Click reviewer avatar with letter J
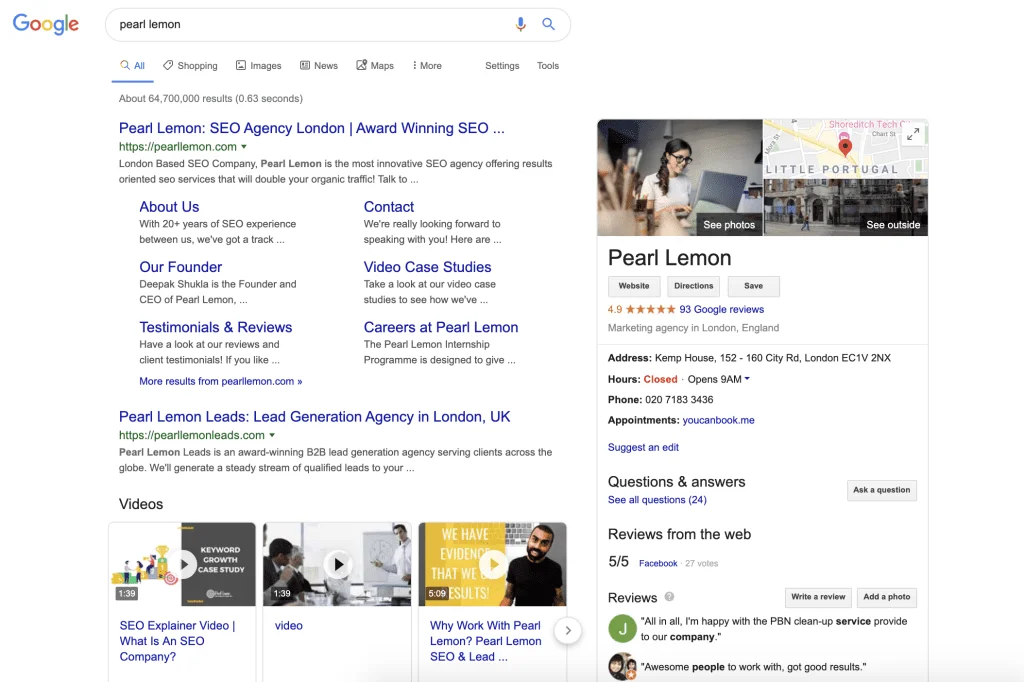Image resolution: width=1024 pixels, height=682 pixels. pyautogui.click(x=622, y=628)
